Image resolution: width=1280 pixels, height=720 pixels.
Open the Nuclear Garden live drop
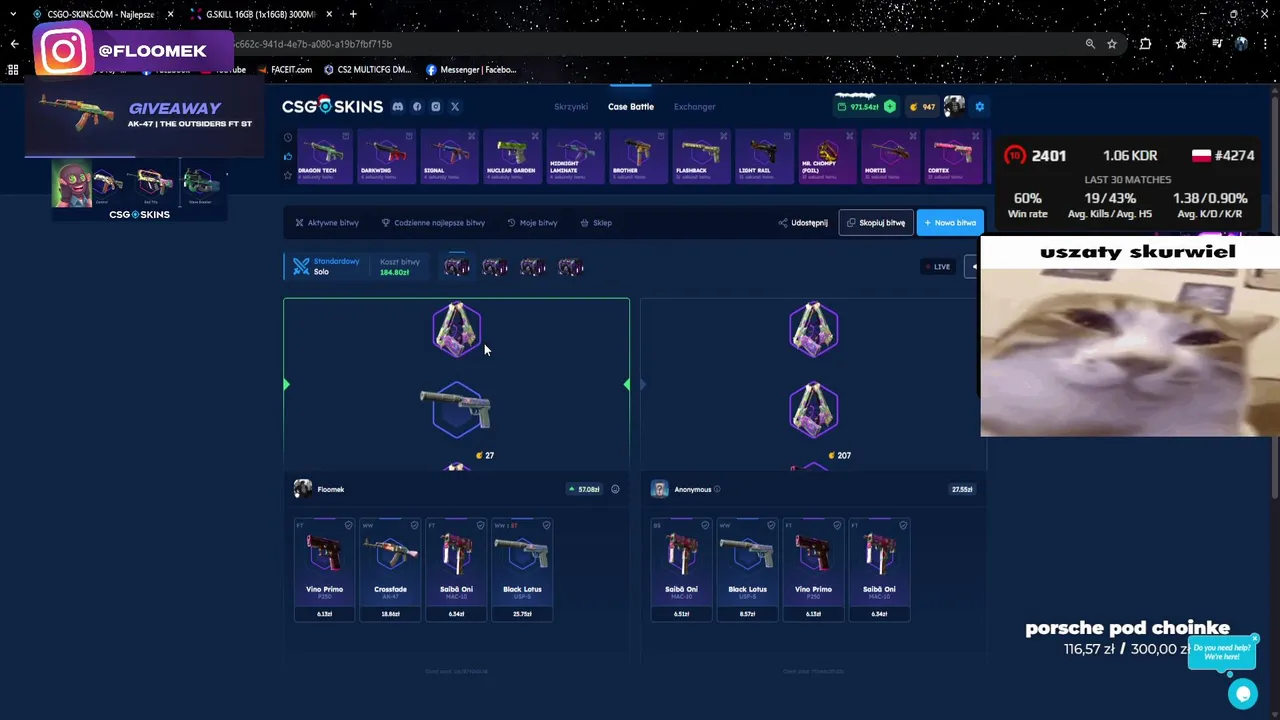512,156
